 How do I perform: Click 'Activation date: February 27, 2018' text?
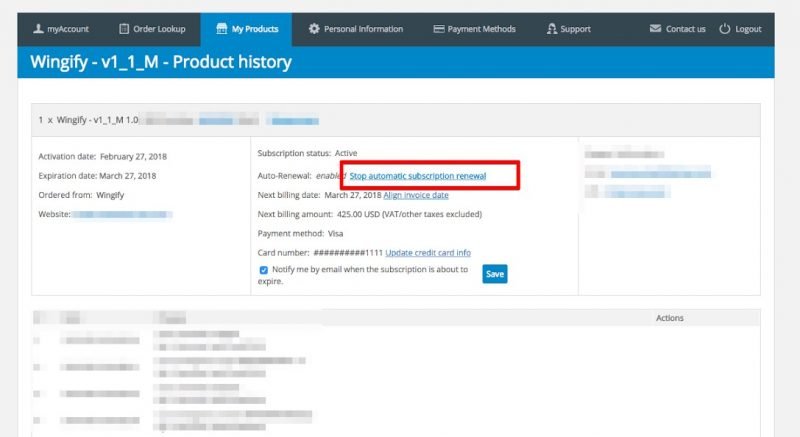(103, 157)
